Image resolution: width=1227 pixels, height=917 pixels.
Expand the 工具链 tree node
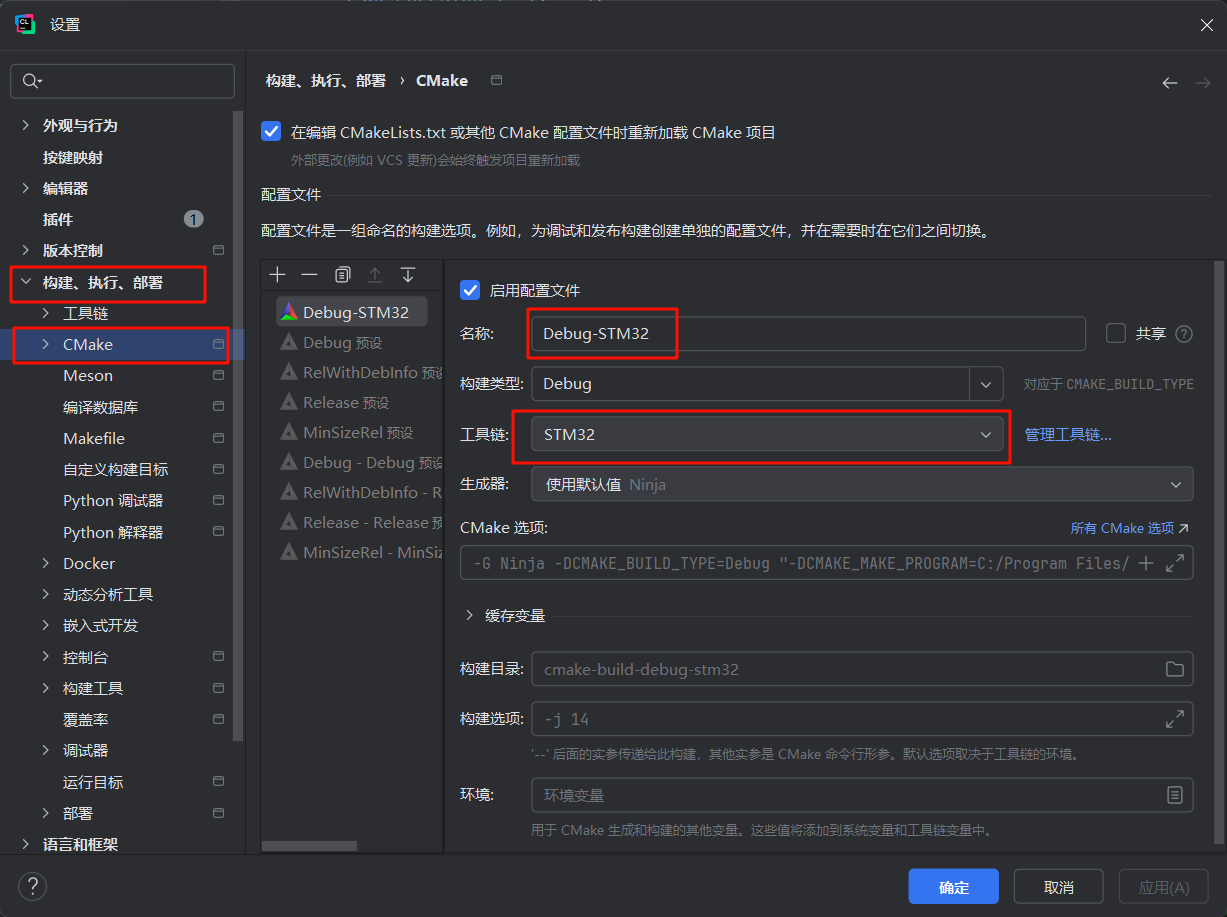46,314
